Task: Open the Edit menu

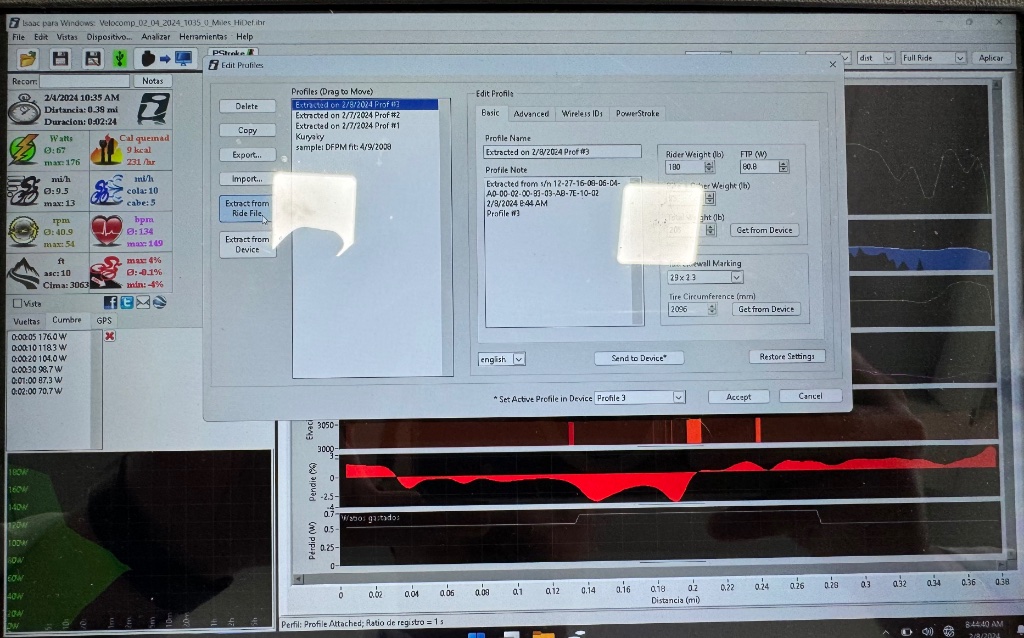Action: coord(40,37)
